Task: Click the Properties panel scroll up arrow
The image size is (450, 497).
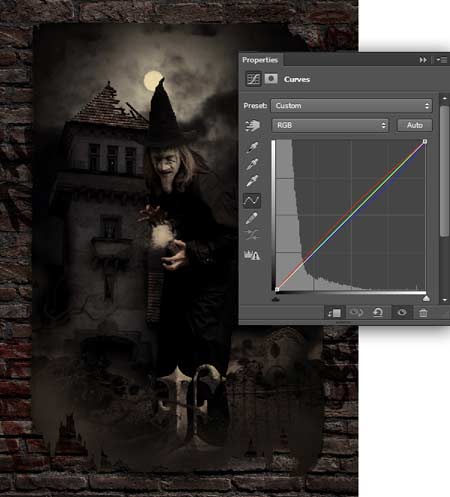Action: [444, 99]
